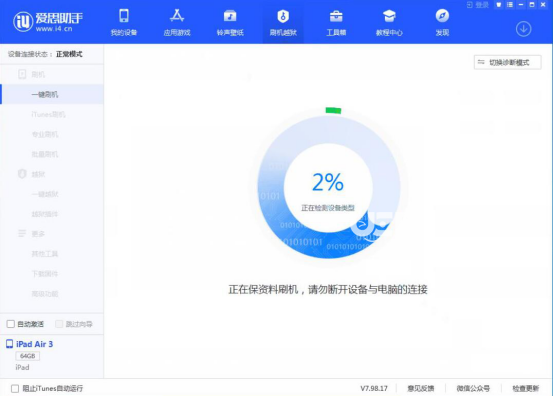Select the 刷机越狱 flash and jailbreak section
This screenshot has height=396, width=554.
coord(283,23)
